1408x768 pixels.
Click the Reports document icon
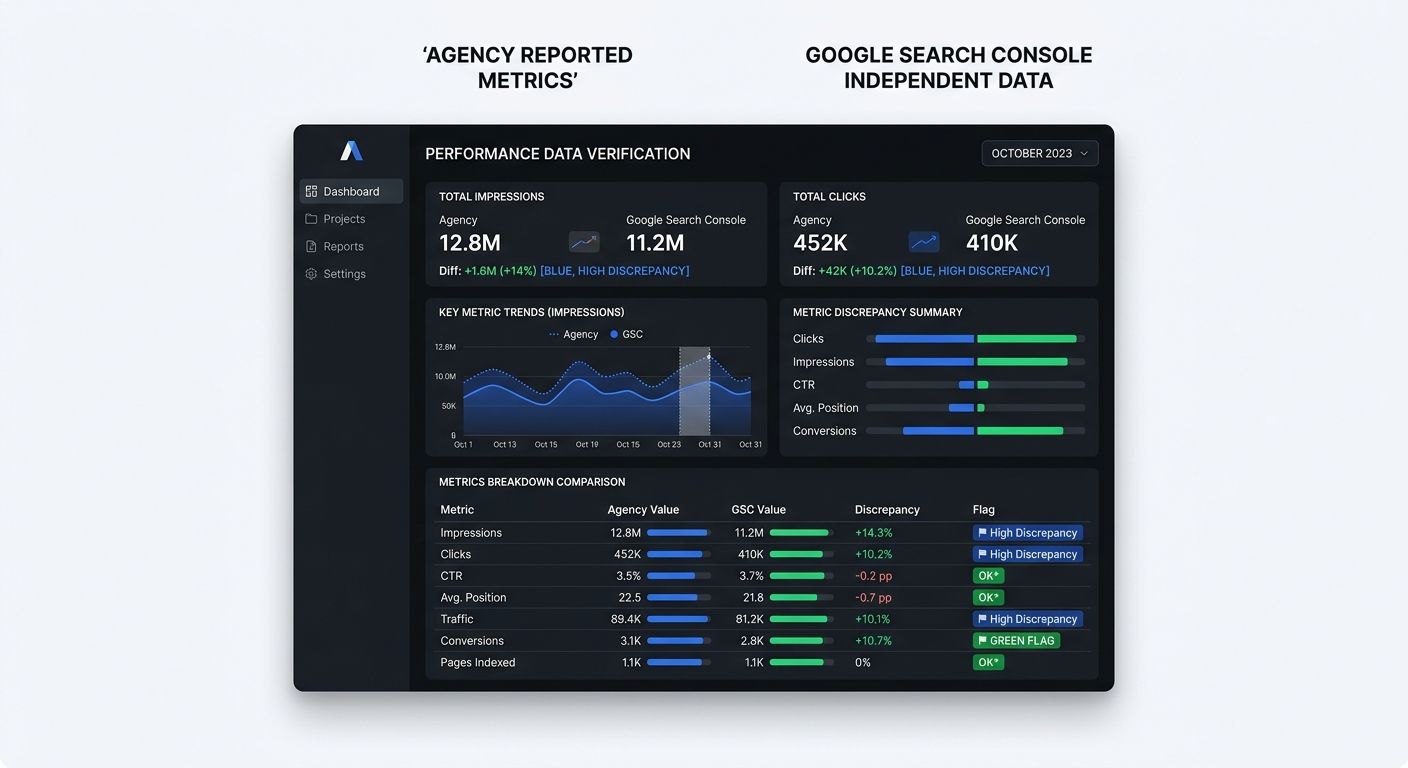click(x=311, y=246)
